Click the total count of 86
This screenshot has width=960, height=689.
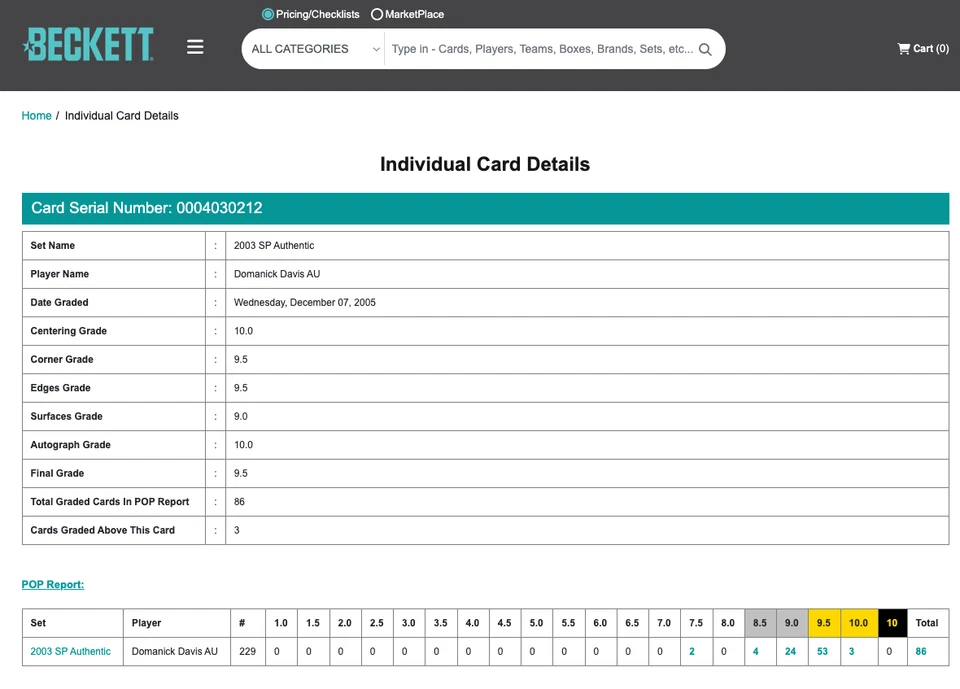tap(921, 652)
